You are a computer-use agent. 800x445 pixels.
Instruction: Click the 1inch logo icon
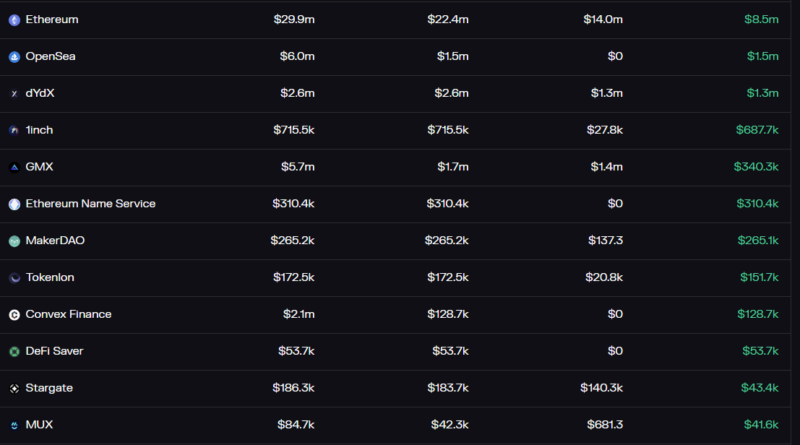click(14, 130)
